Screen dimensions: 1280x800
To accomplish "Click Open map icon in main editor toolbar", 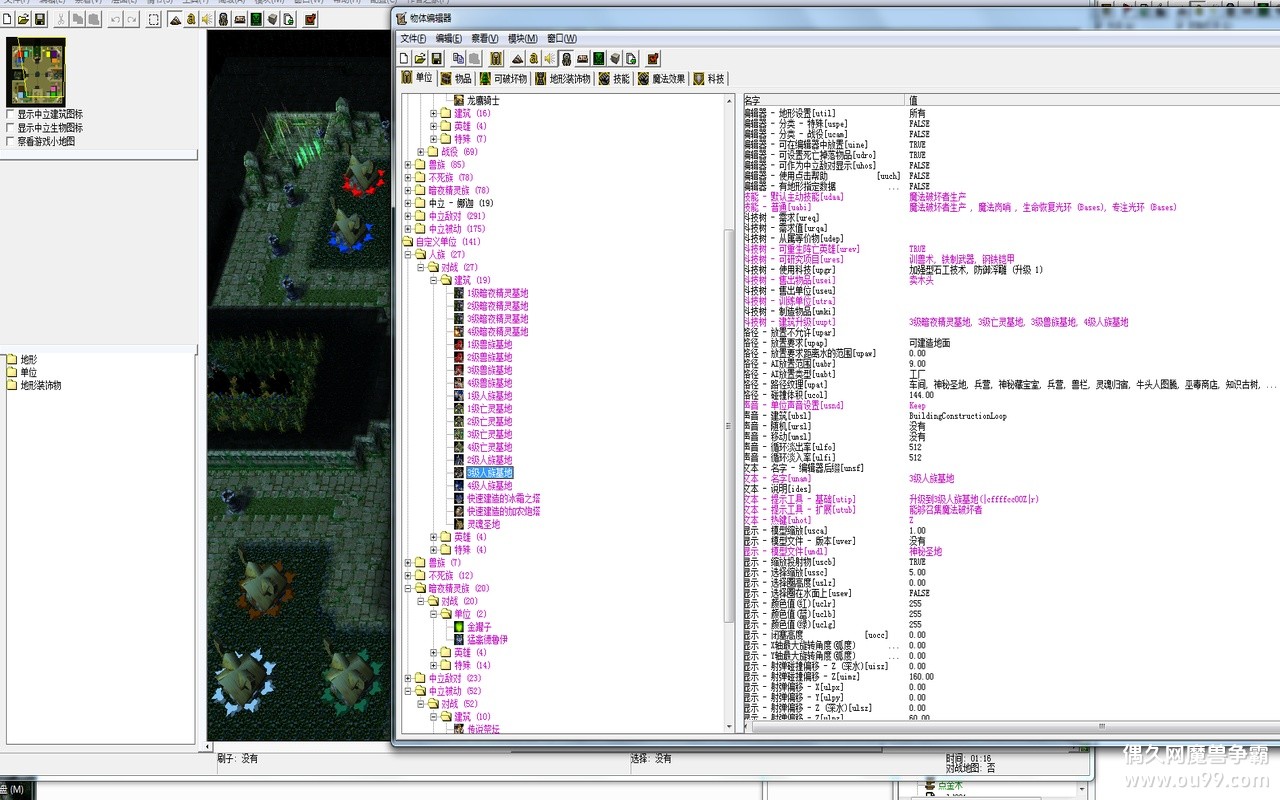I will [x=23, y=20].
